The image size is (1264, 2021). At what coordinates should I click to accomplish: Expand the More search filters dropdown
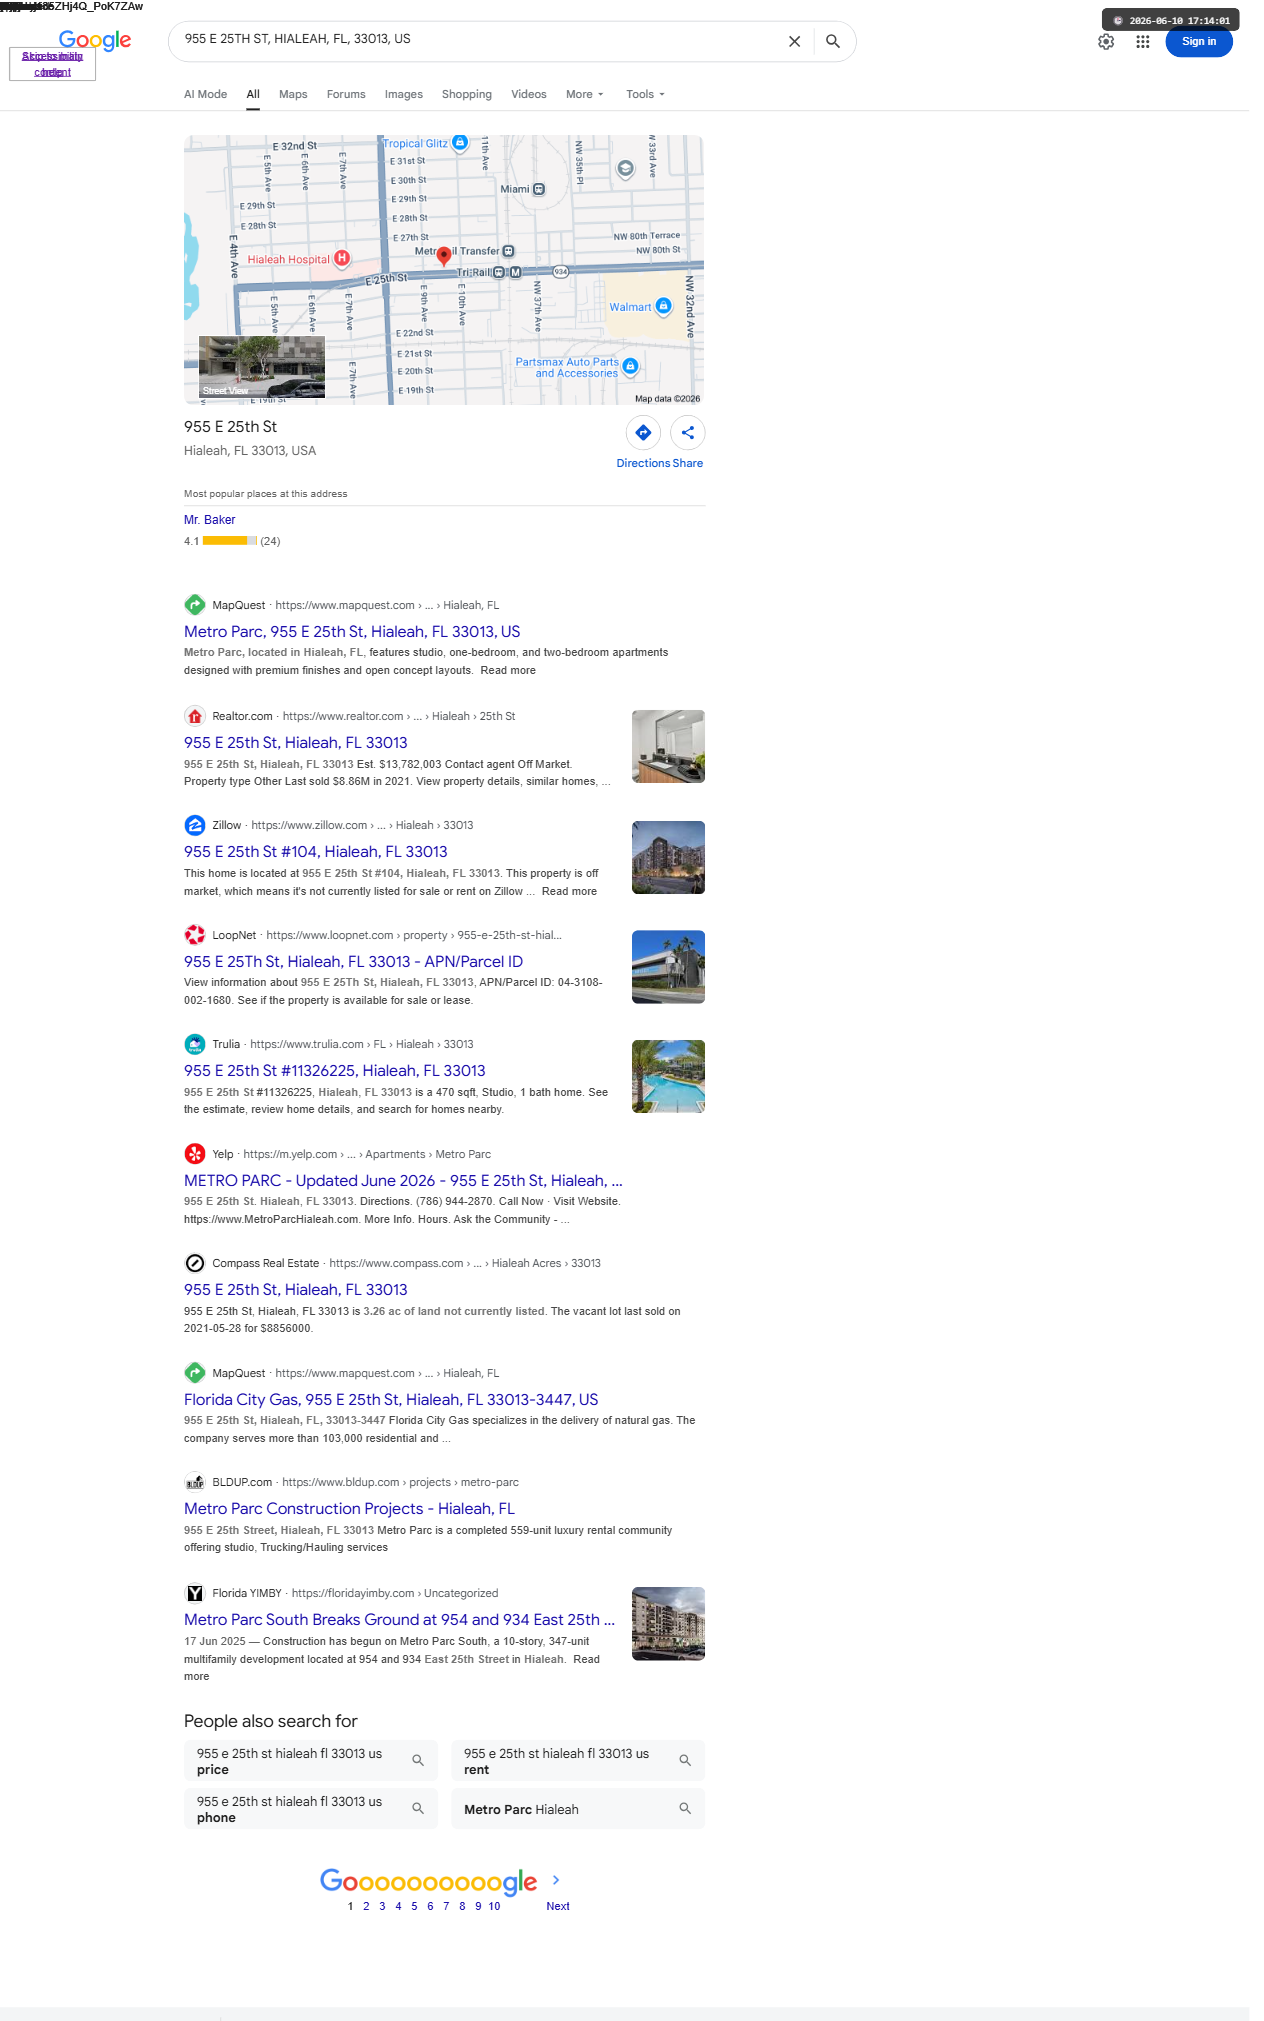584,94
